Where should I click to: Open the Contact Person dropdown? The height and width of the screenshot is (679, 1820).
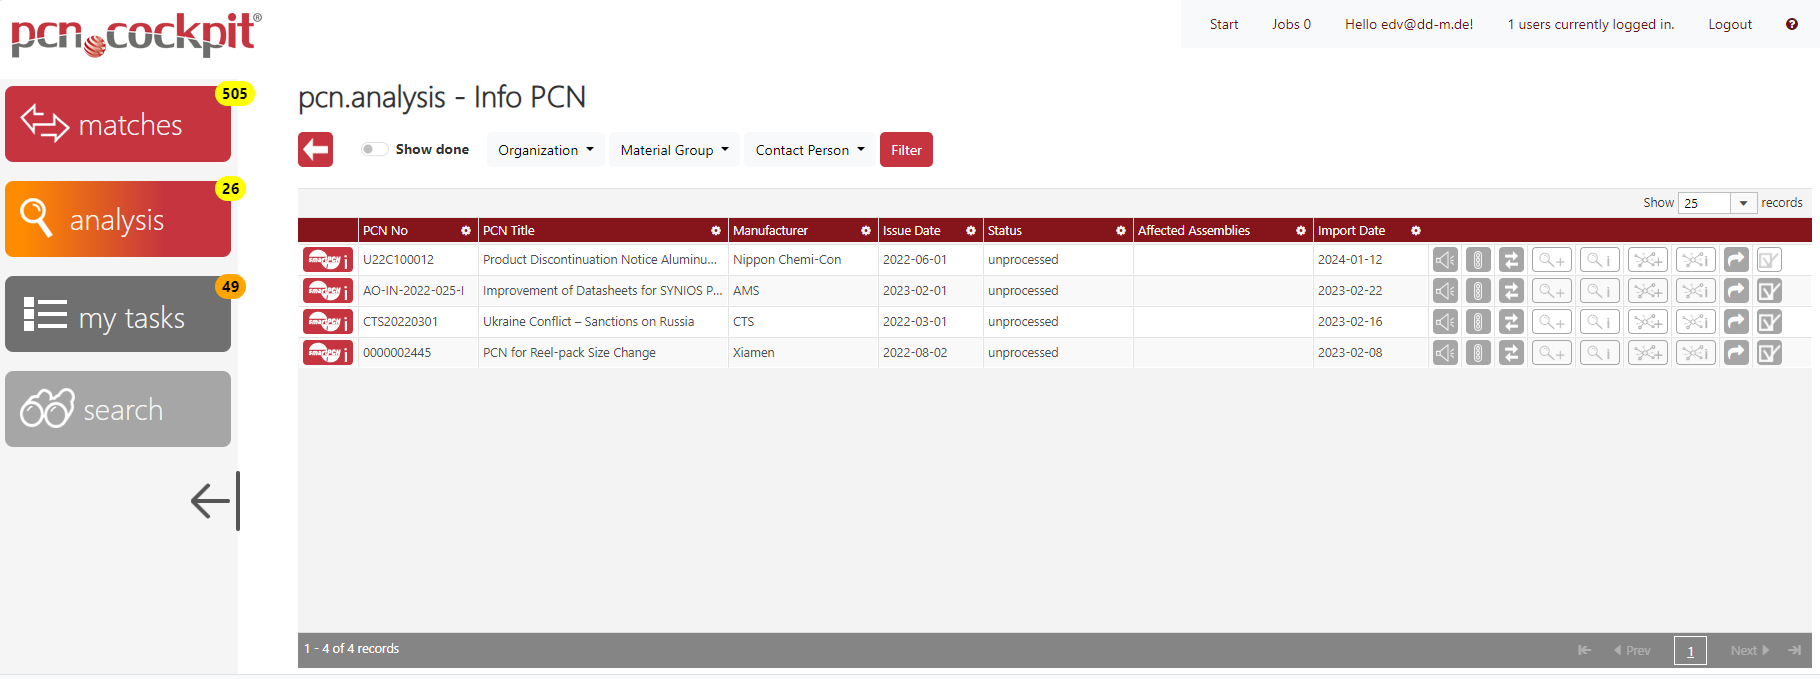click(x=809, y=150)
